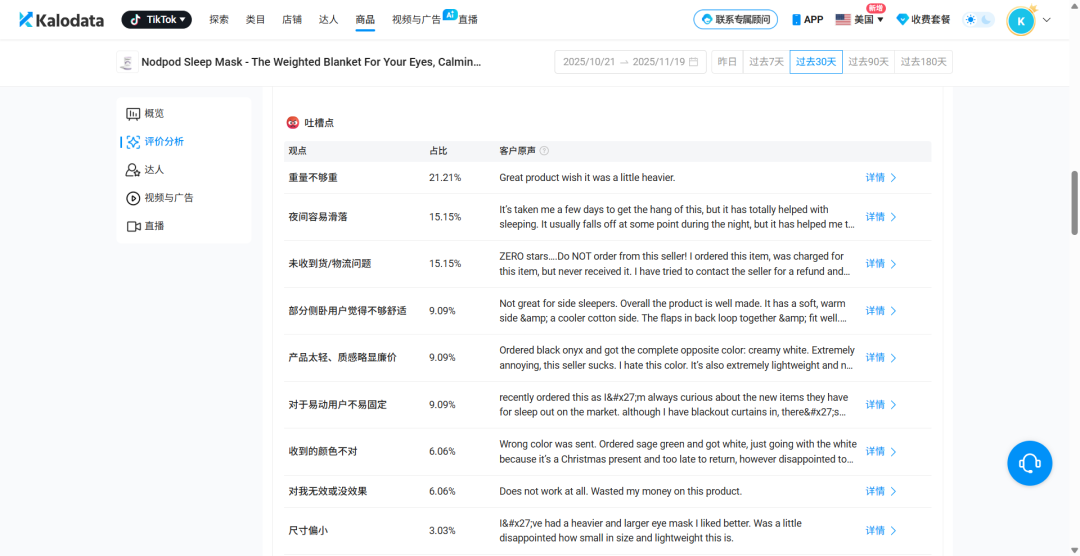Open 详情 for 部分侧卧用户觉得不够舒适
1080x556 pixels.
point(881,311)
